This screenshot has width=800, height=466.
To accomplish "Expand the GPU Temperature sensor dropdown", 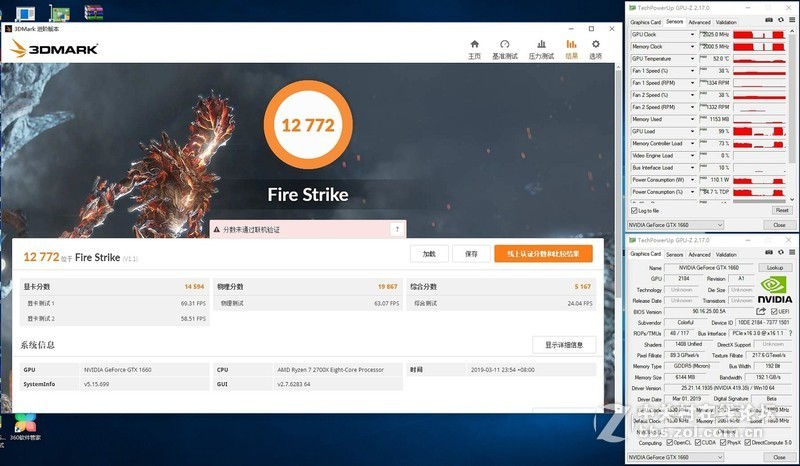I will tap(692, 59).
